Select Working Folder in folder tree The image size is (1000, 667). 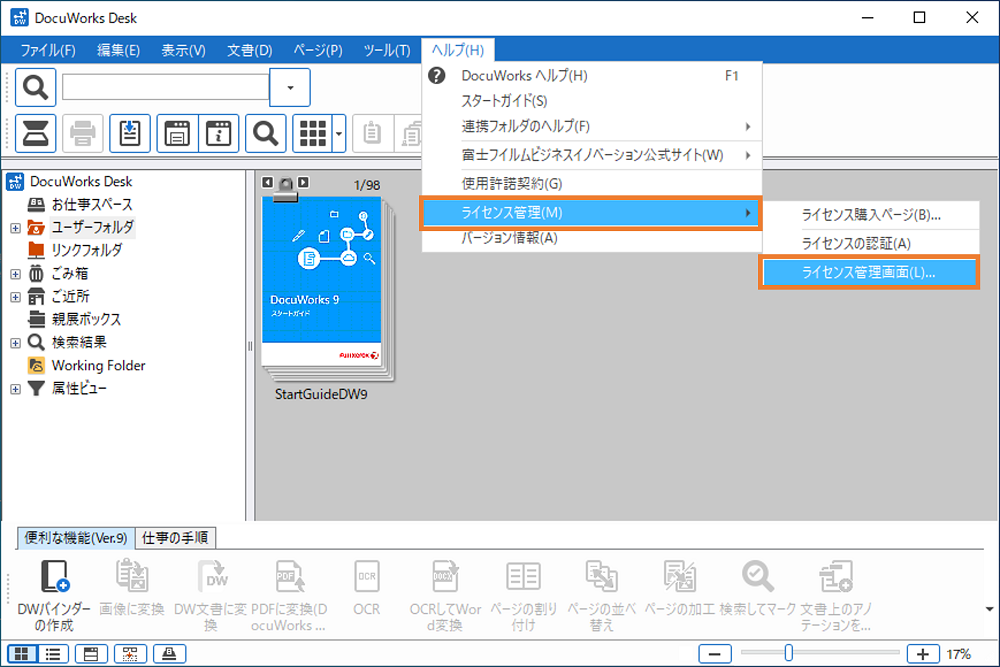(x=98, y=365)
